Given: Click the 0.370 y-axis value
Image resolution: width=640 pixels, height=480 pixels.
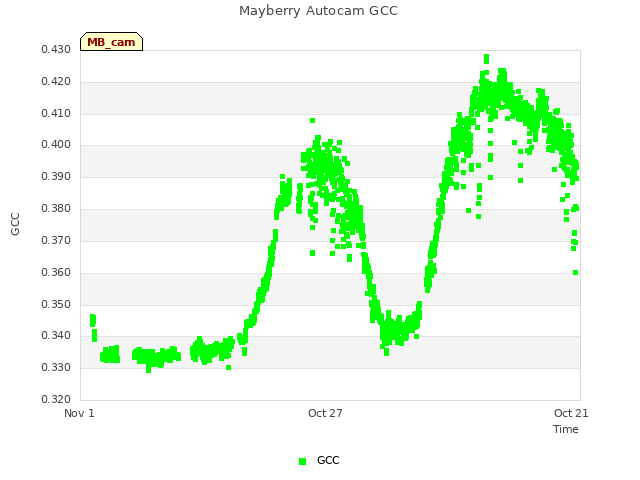Looking at the screenshot, I should tap(56, 240).
